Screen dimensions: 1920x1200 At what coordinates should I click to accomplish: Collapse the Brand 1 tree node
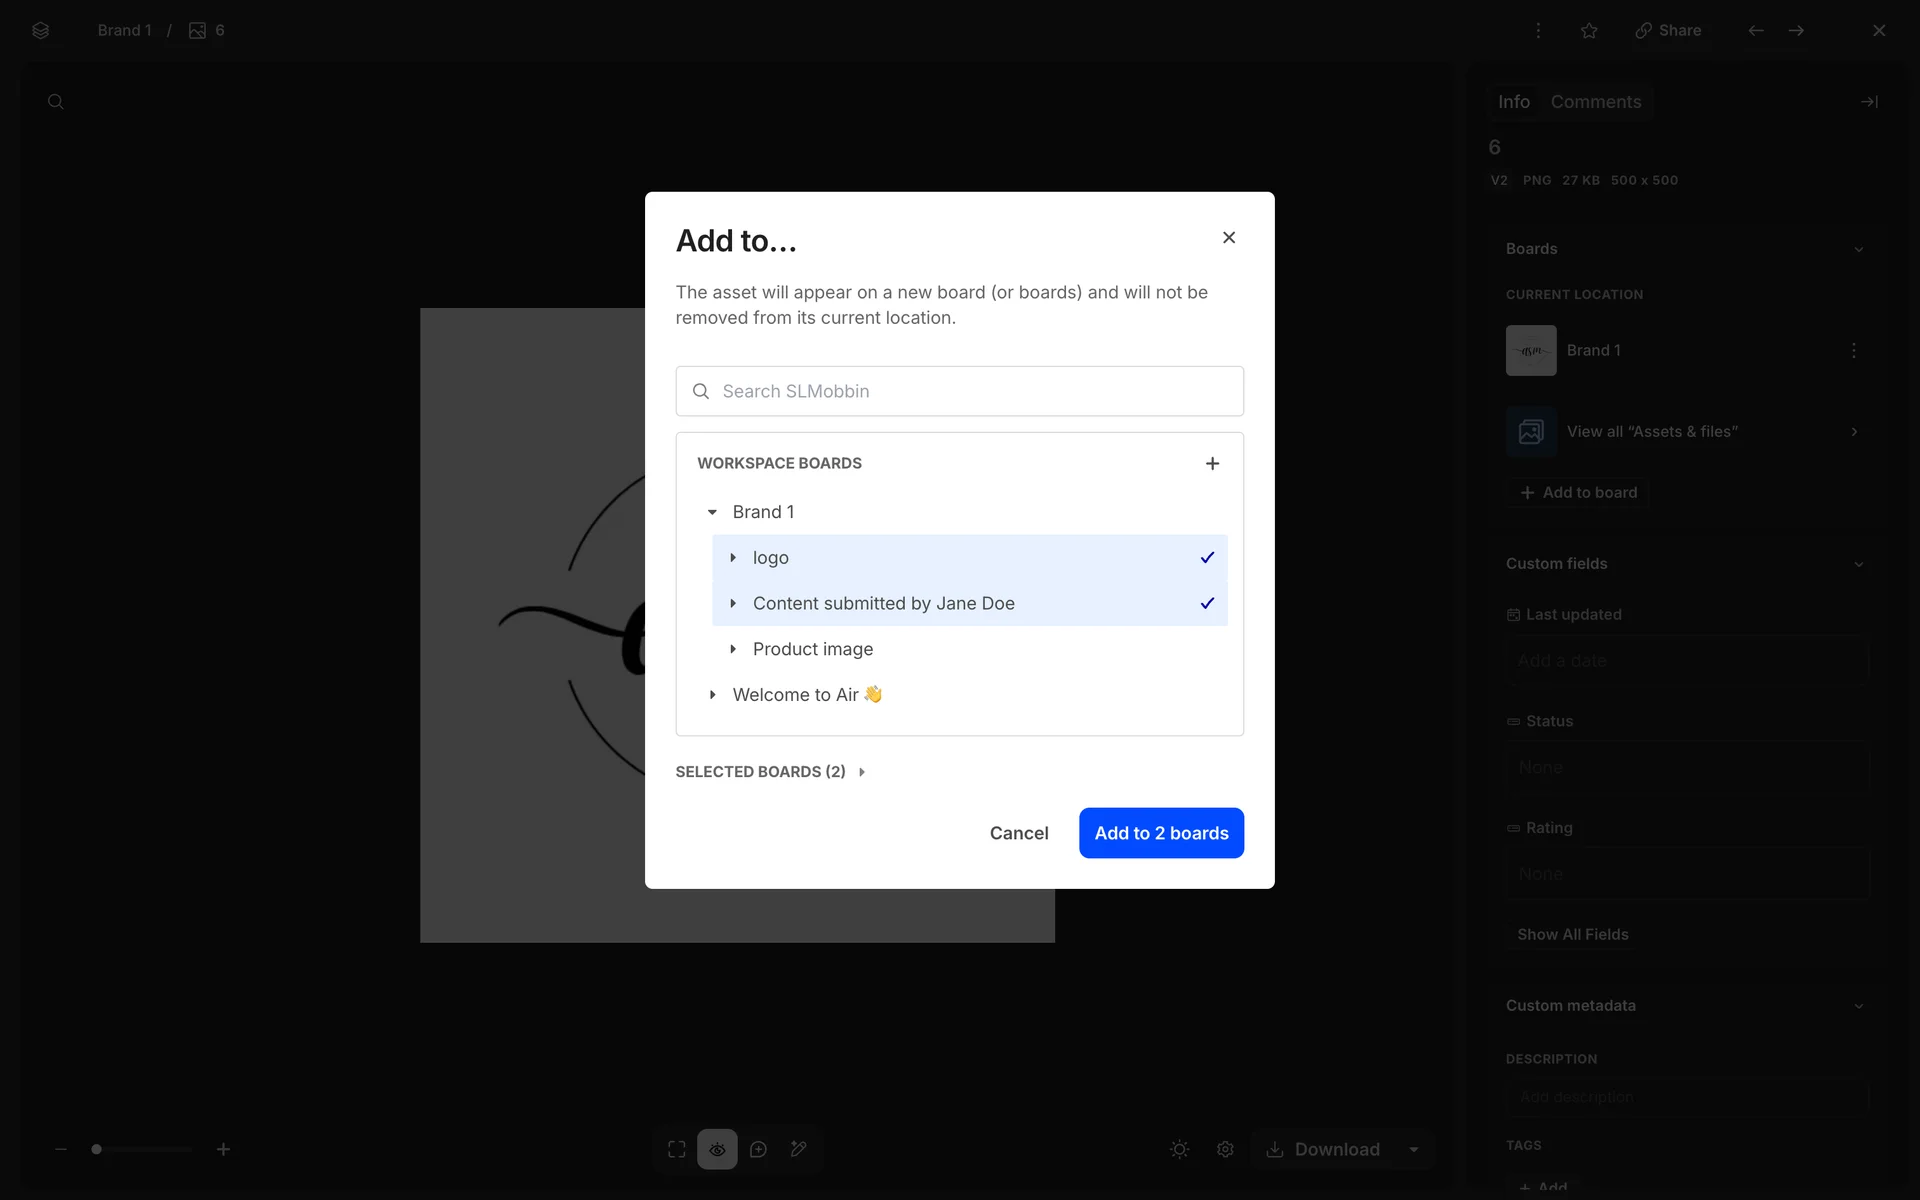pyautogui.click(x=712, y=512)
